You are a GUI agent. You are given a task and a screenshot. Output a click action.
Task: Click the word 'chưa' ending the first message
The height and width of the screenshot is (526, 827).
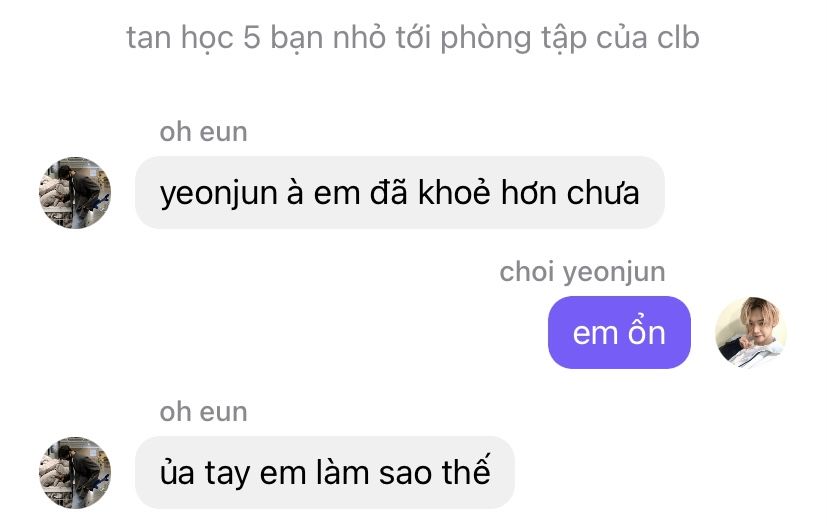click(x=603, y=193)
